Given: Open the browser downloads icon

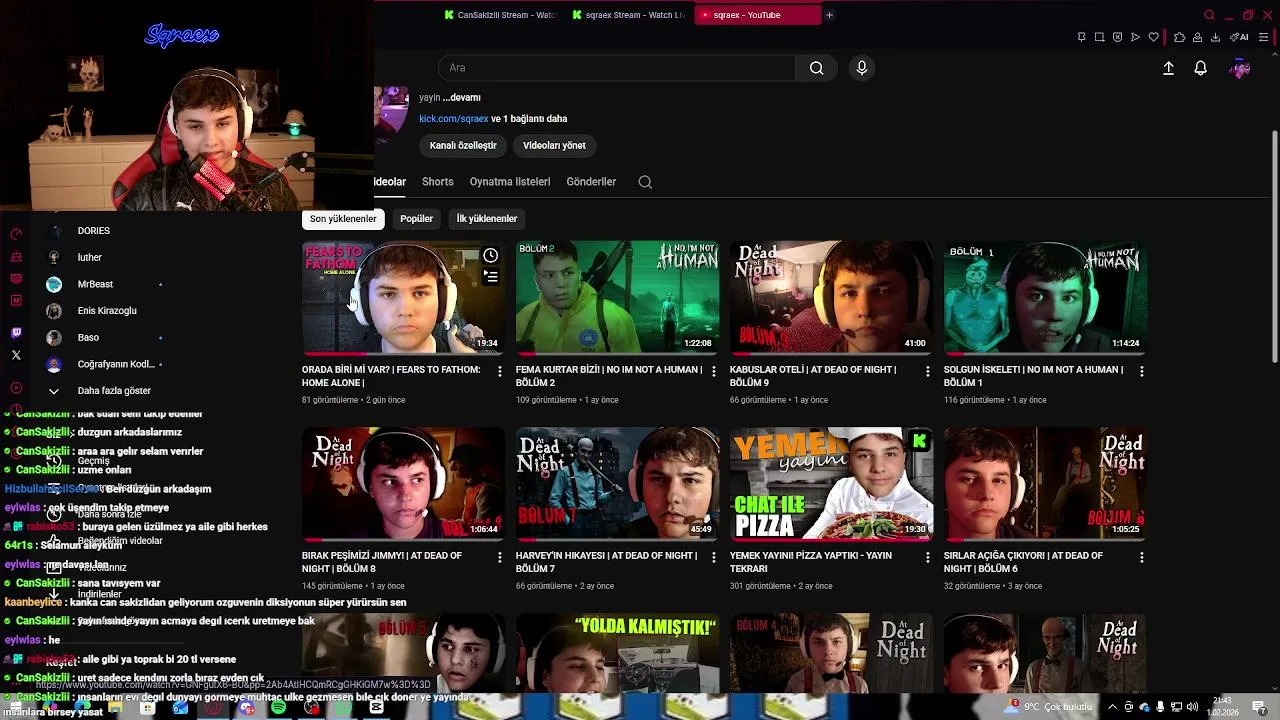Looking at the screenshot, I should (x=1215, y=38).
